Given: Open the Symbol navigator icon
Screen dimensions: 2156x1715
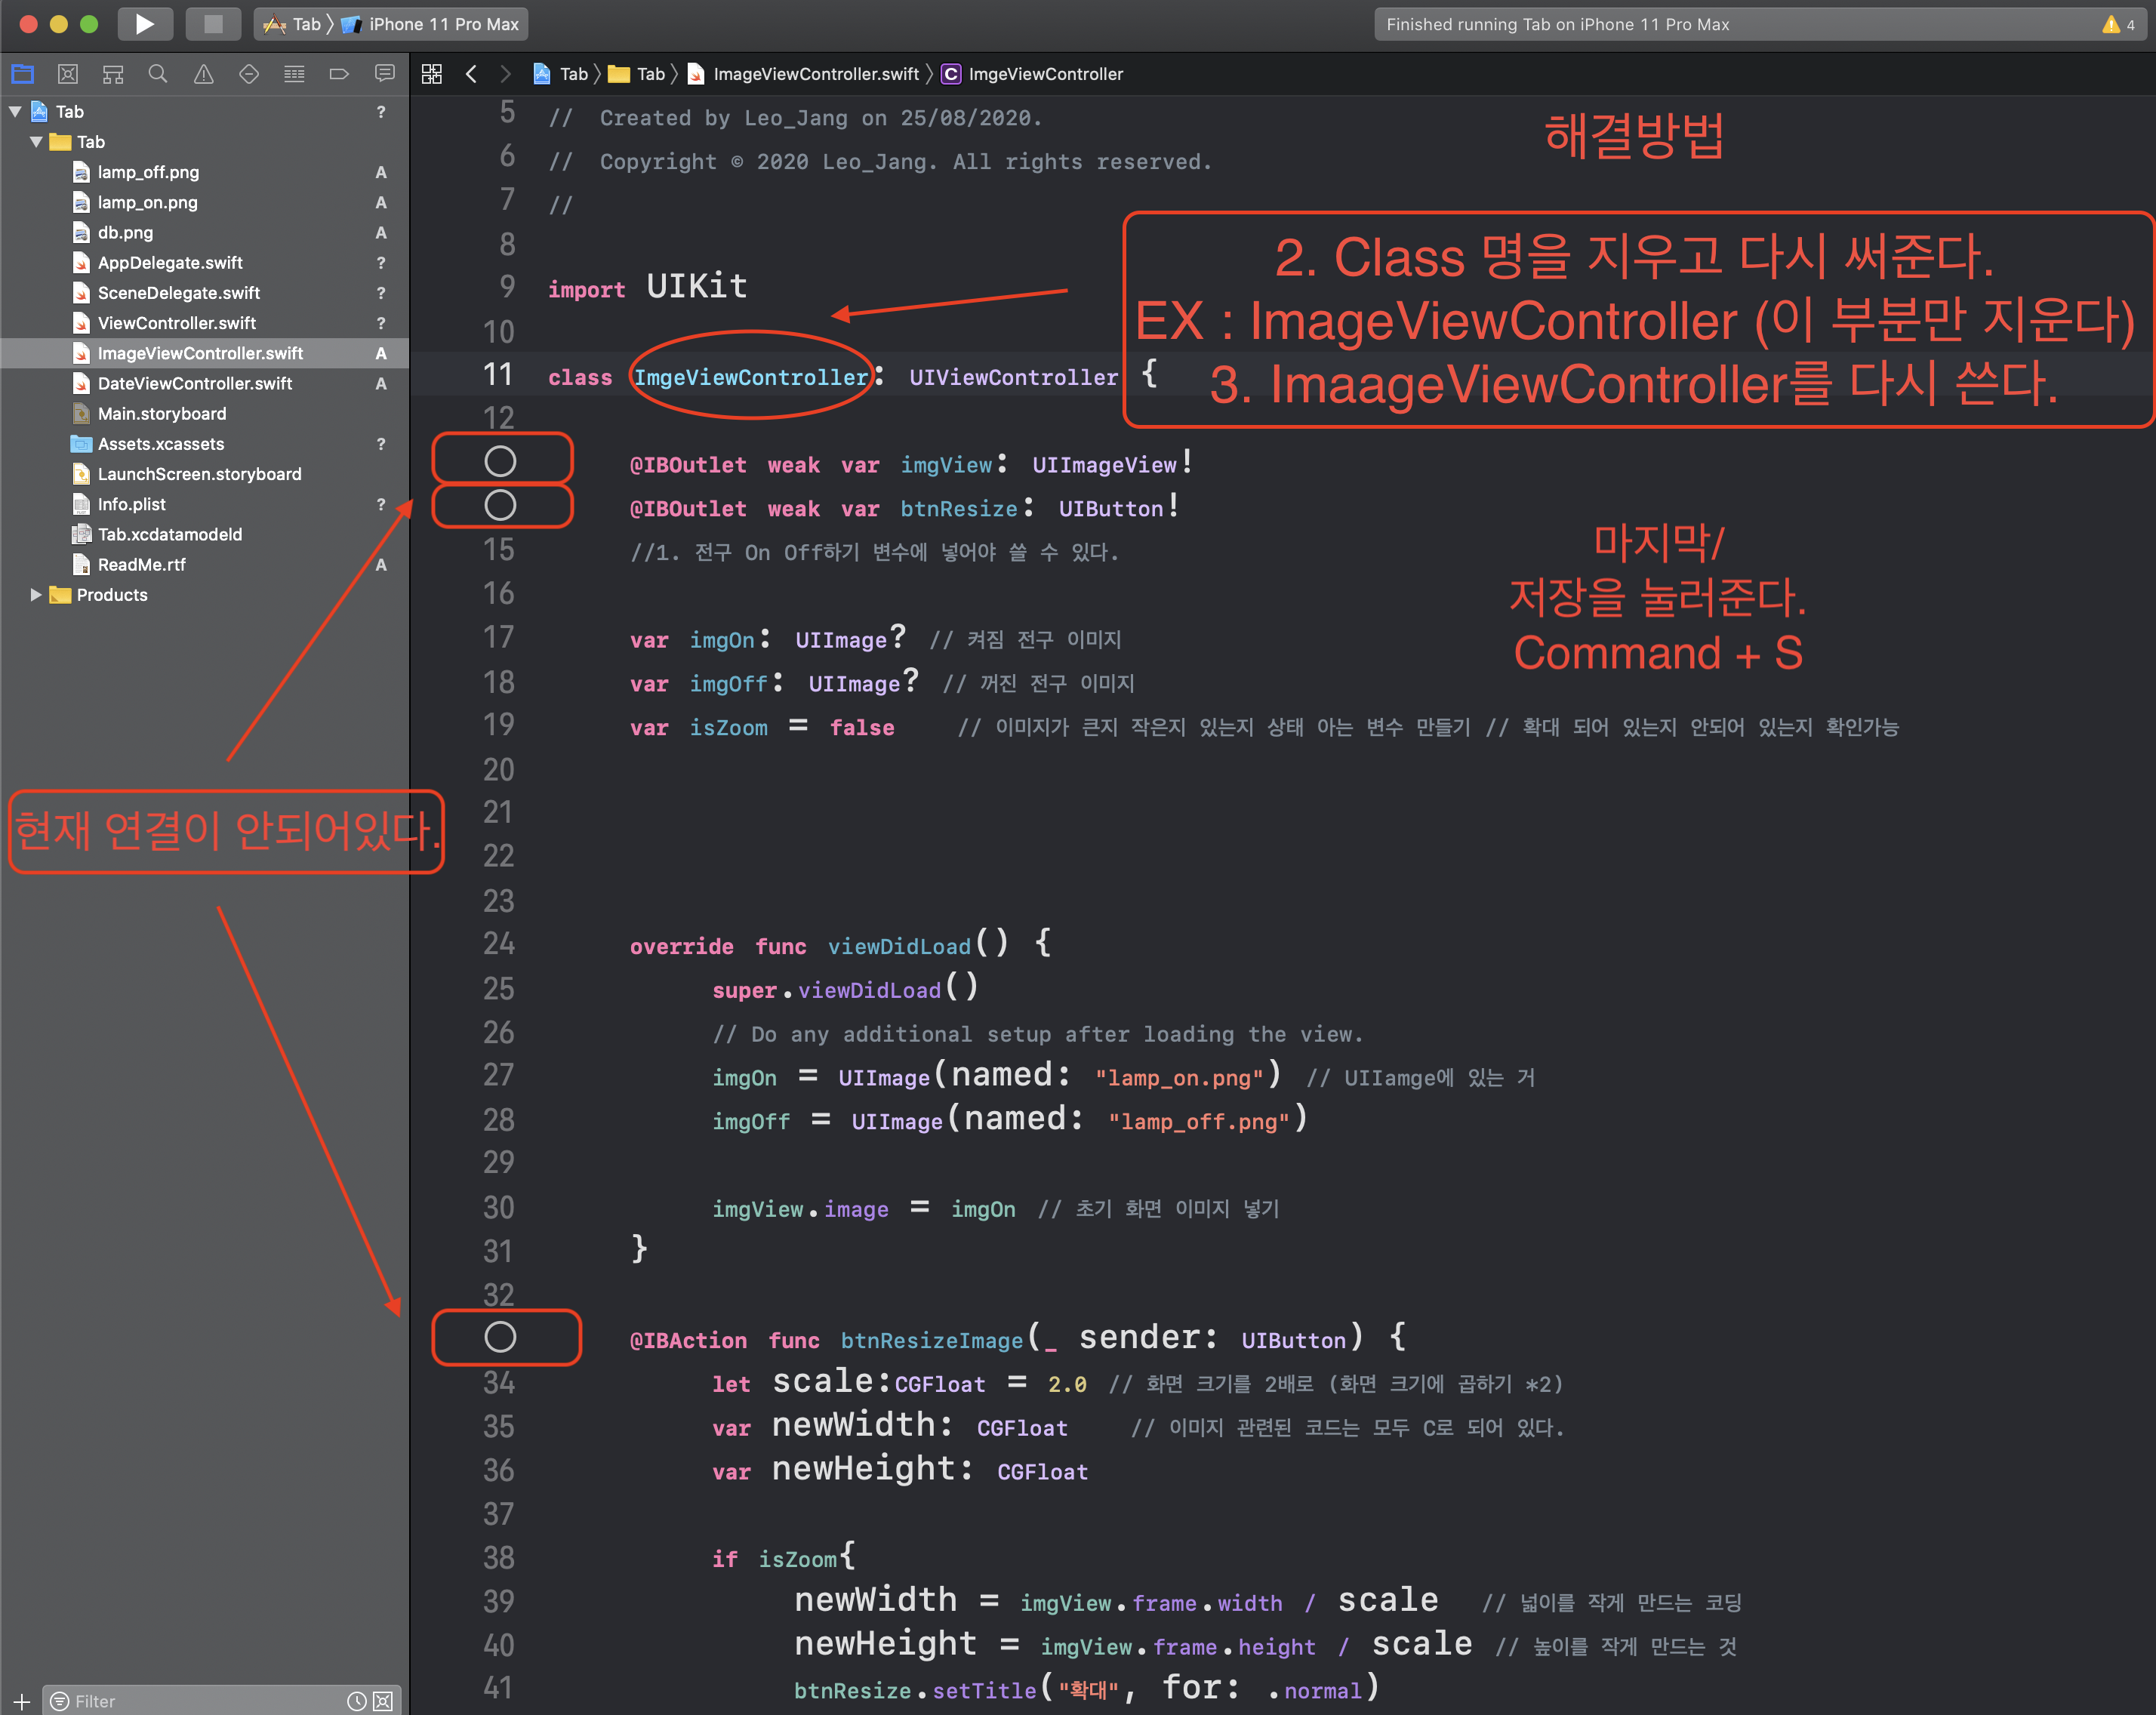Looking at the screenshot, I should point(113,74).
